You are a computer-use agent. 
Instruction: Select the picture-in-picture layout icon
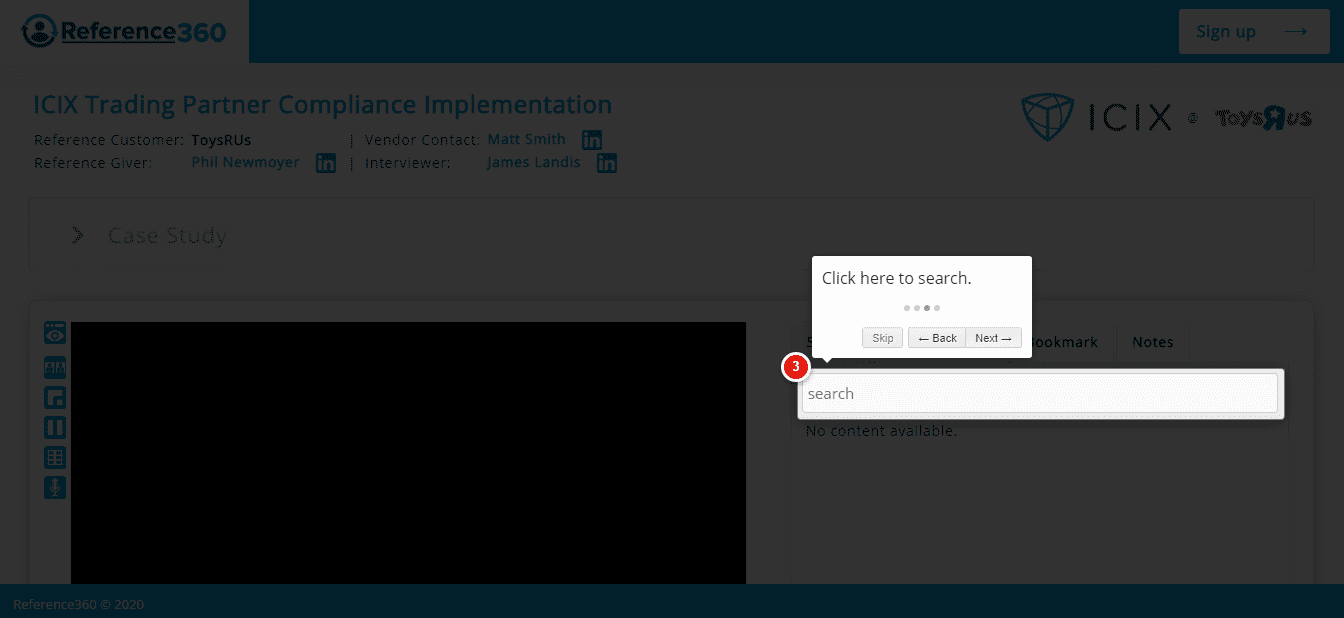pos(55,397)
